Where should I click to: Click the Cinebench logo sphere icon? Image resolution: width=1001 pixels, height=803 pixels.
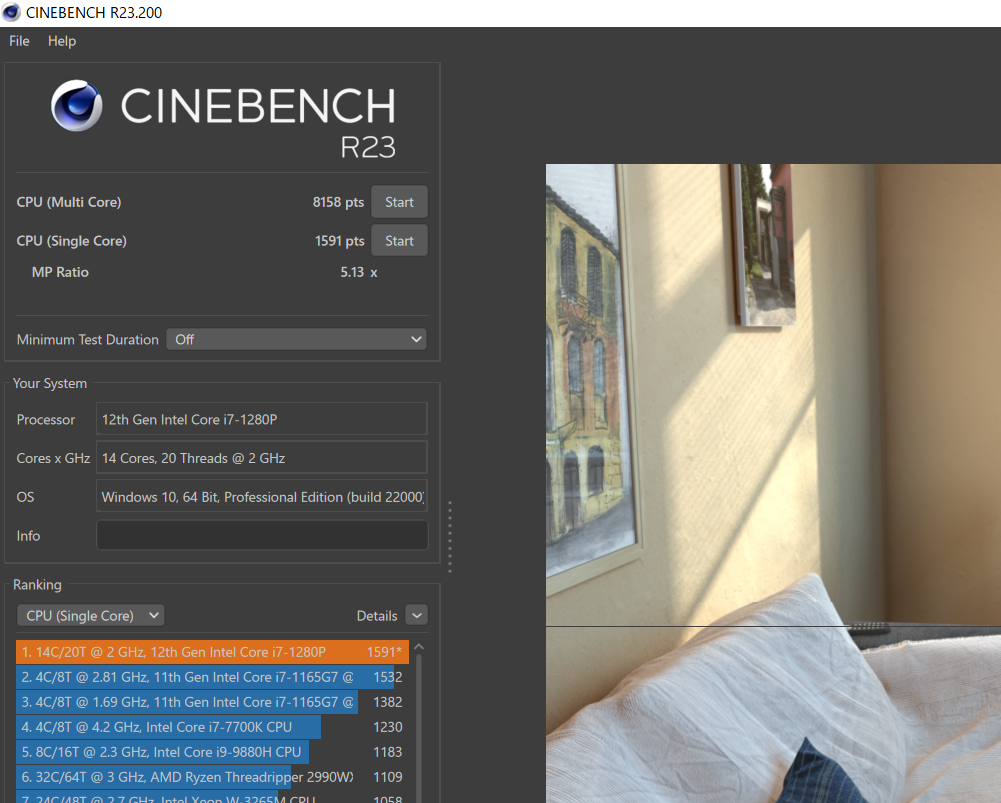click(77, 105)
